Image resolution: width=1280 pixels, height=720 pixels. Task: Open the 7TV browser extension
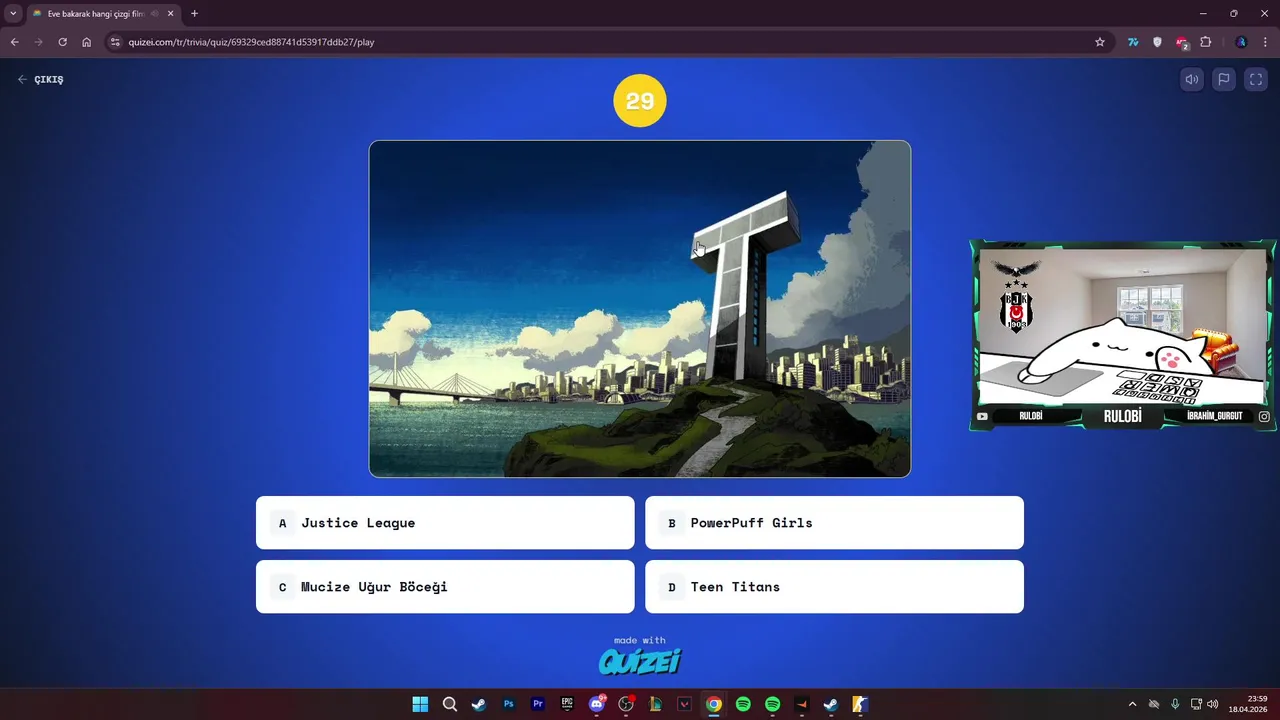coord(1133,42)
